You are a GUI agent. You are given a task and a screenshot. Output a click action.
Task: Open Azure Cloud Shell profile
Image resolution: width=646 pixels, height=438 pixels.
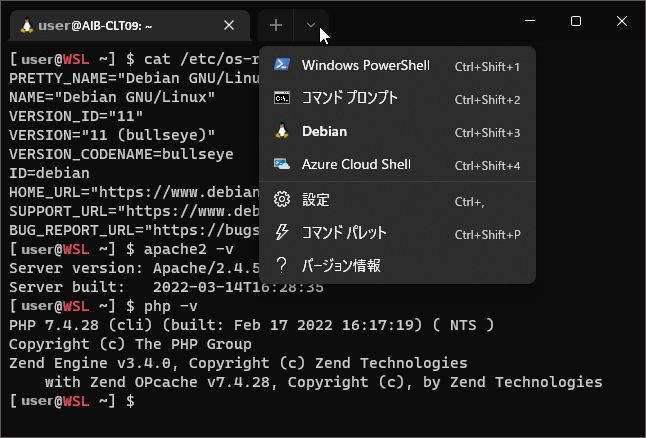point(398,164)
